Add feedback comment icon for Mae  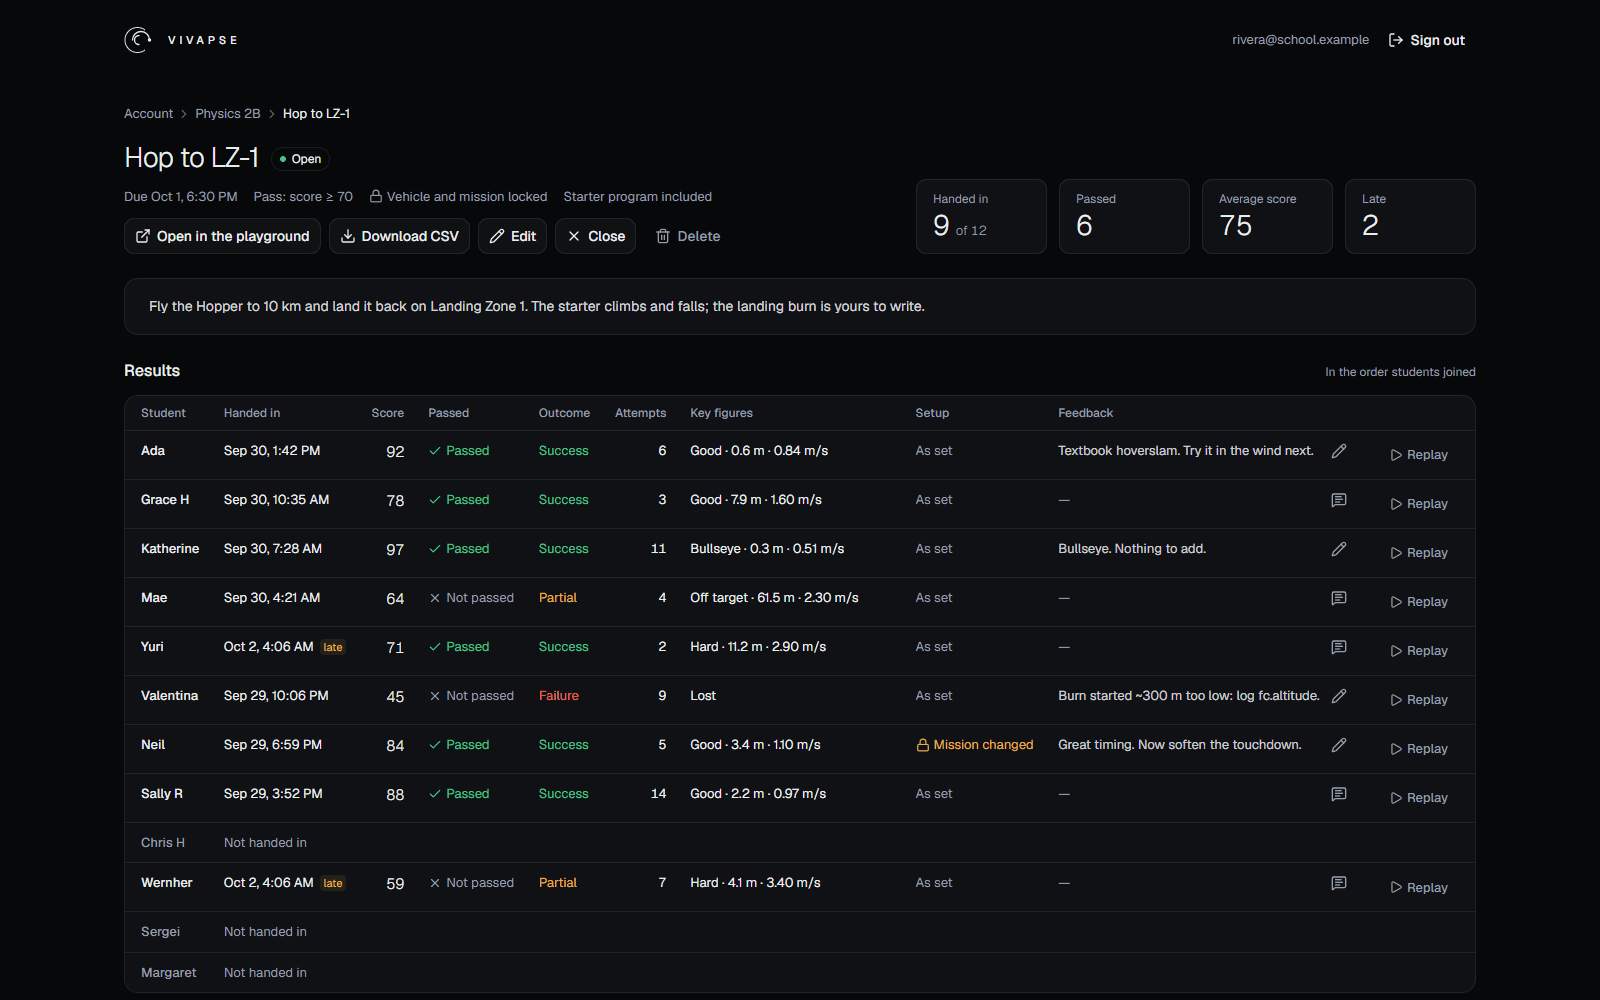tap(1339, 598)
